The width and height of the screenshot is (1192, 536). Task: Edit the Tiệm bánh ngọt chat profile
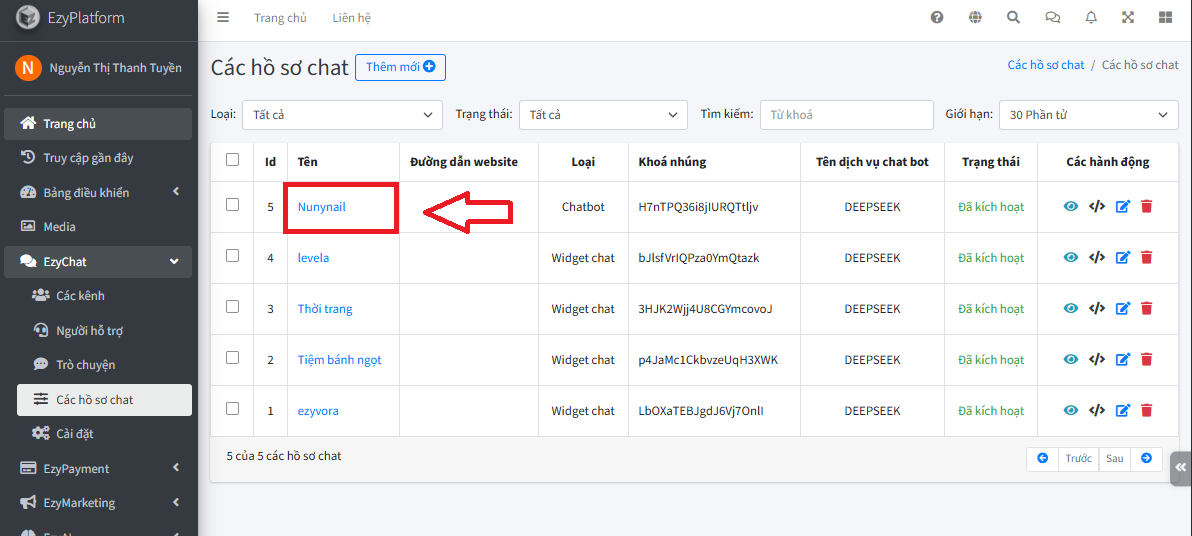click(1123, 360)
